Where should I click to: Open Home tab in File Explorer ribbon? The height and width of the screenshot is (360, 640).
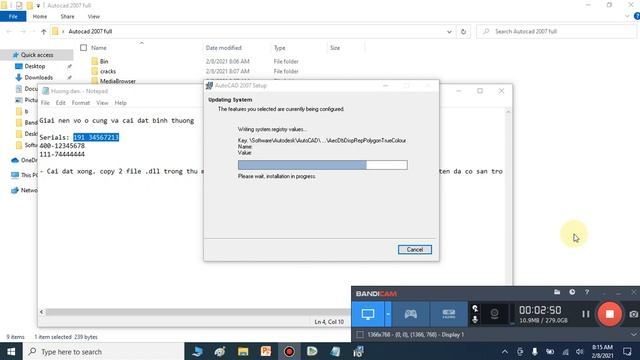[x=40, y=16]
